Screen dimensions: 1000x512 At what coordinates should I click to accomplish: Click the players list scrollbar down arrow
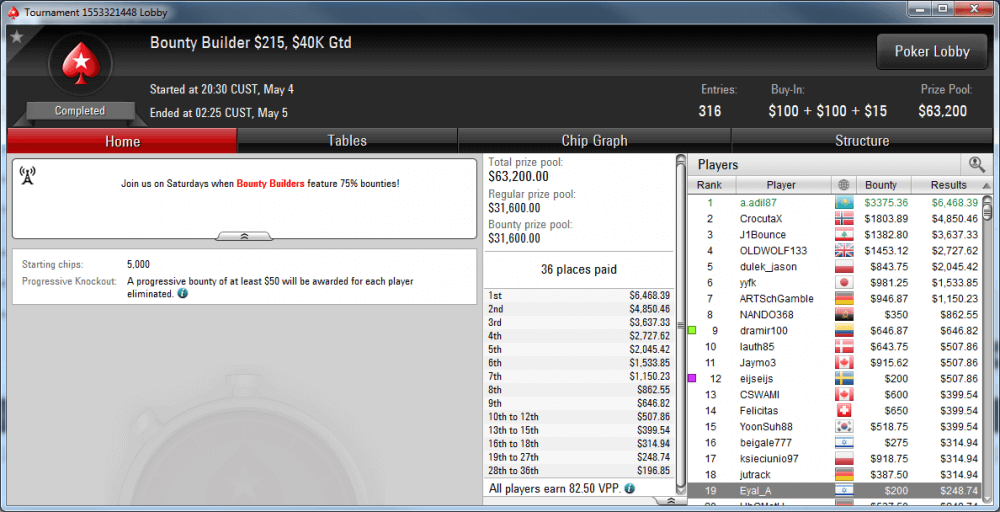(987, 500)
